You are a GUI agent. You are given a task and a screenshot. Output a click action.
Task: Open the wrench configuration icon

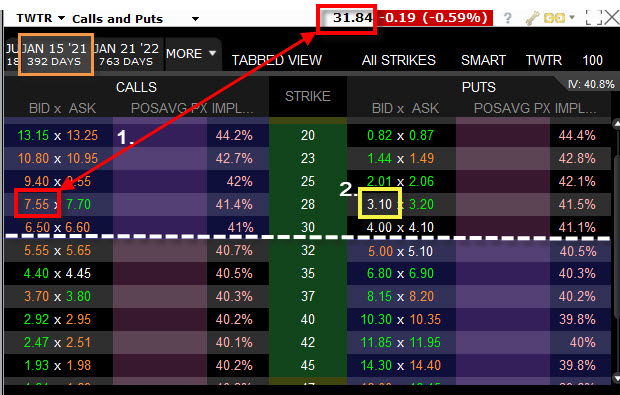click(532, 18)
